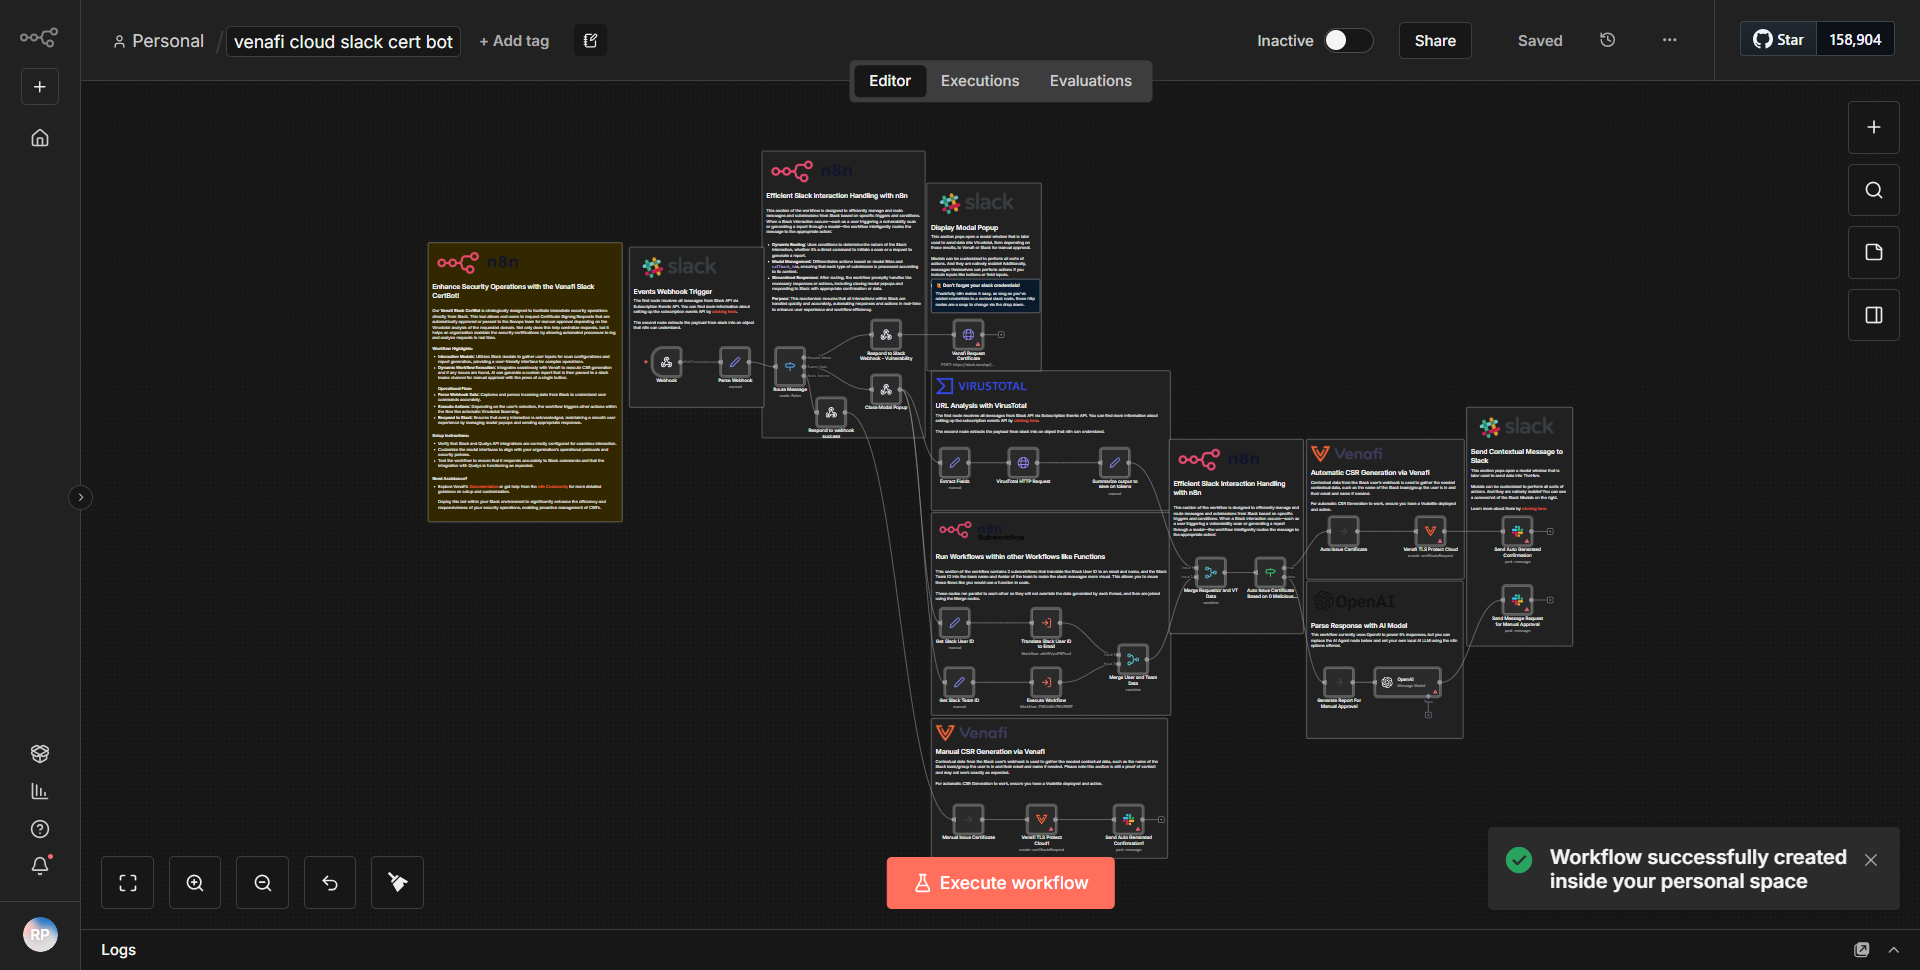View the 158,904 GitHub stars count
1920x970 pixels.
click(1855, 40)
